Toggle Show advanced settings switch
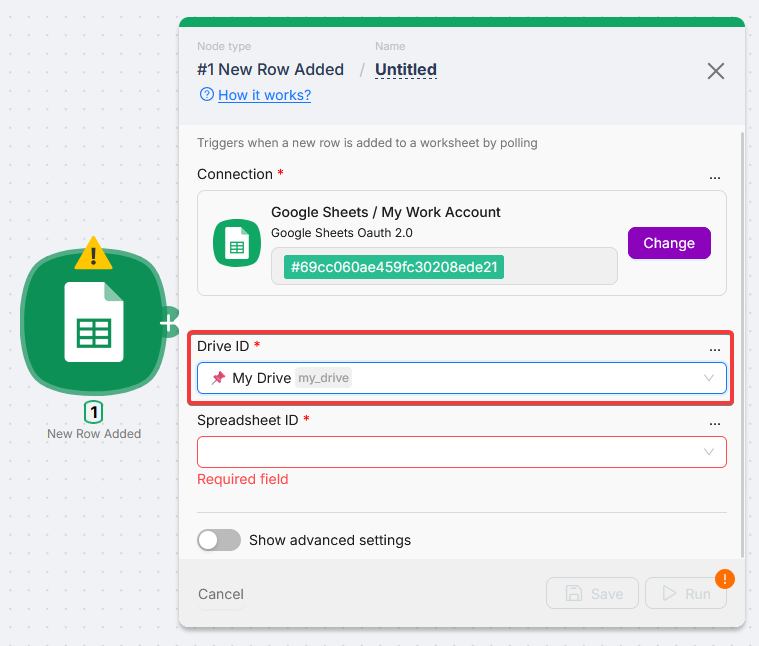 click(219, 540)
